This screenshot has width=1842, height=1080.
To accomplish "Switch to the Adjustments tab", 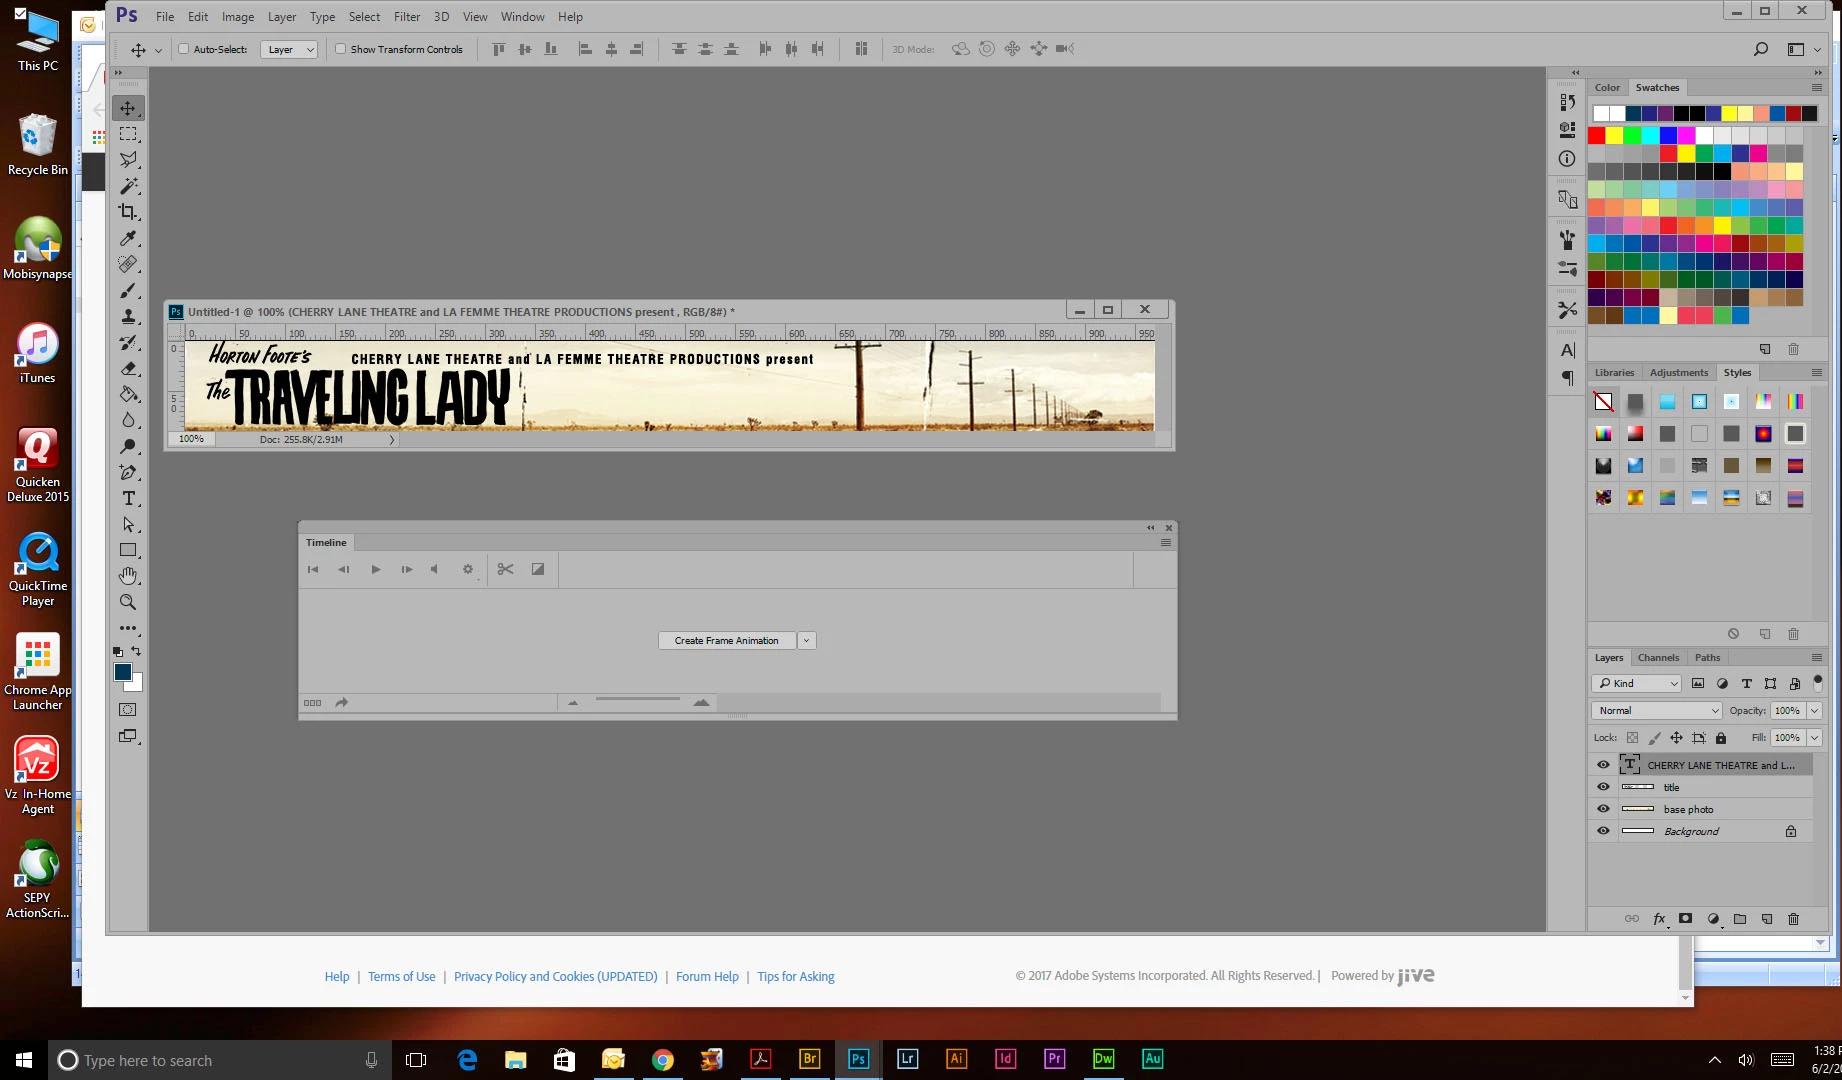I will point(1679,373).
